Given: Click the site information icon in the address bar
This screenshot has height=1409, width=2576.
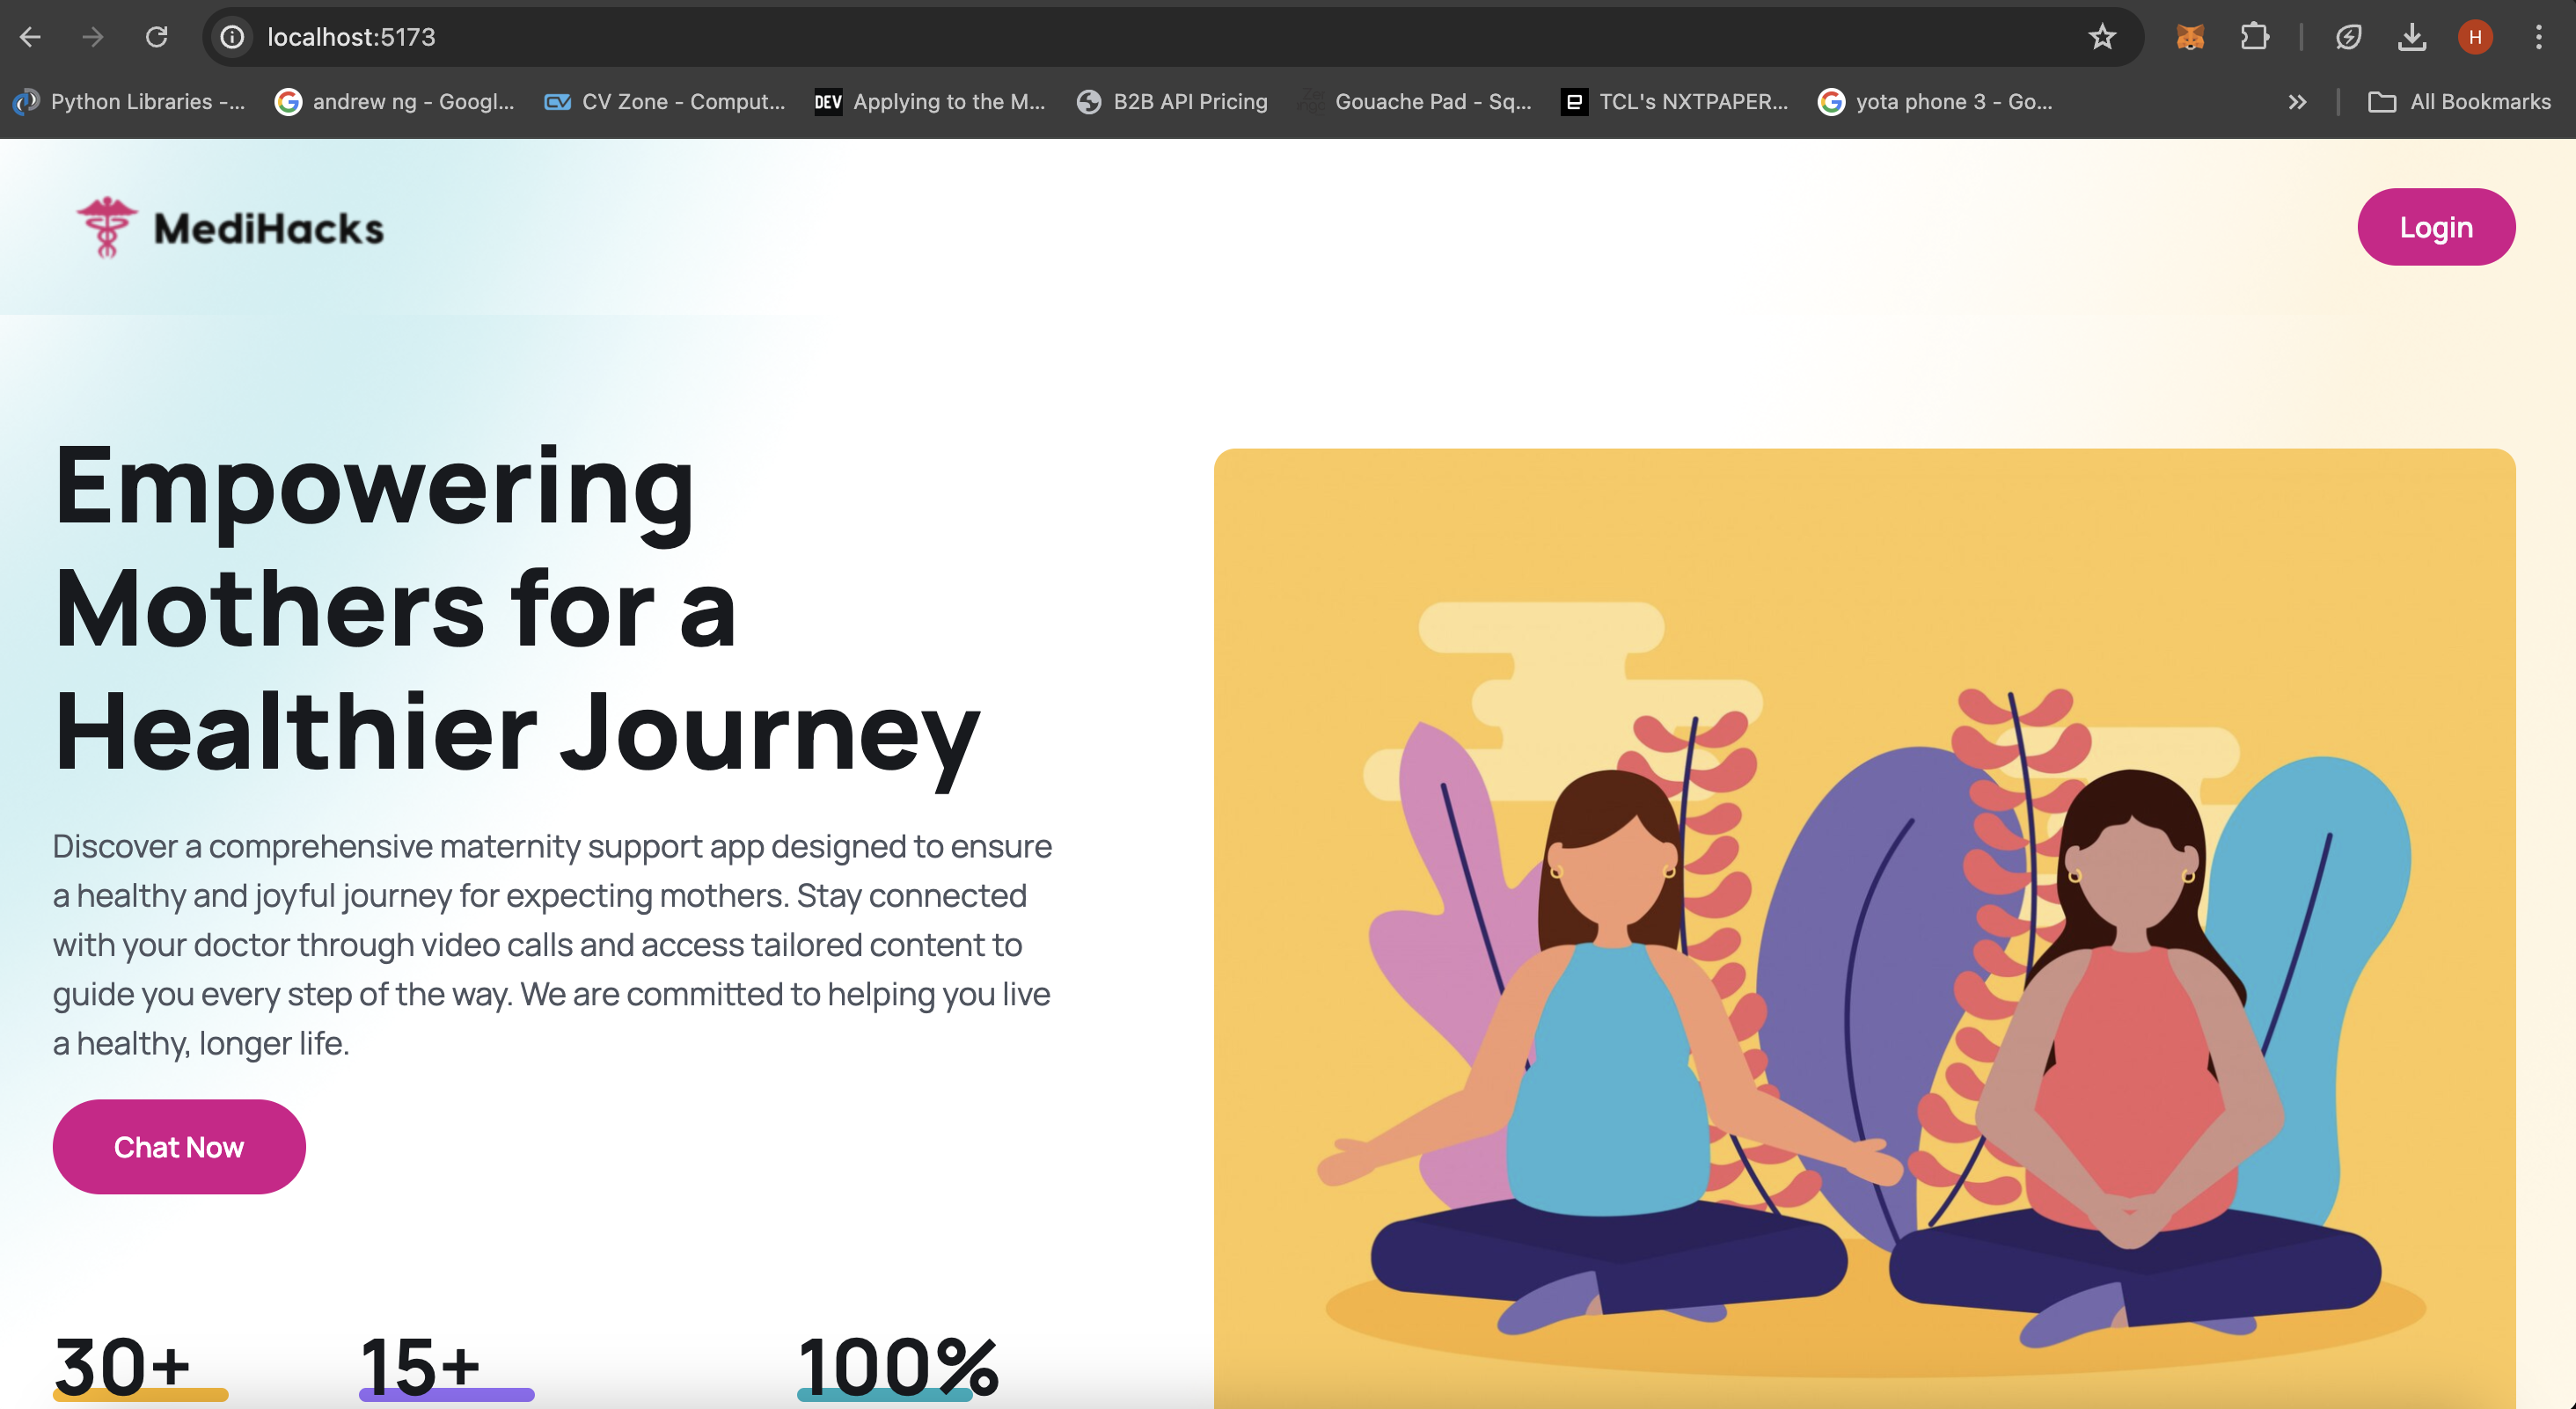Looking at the screenshot, I should pos(232,37).
